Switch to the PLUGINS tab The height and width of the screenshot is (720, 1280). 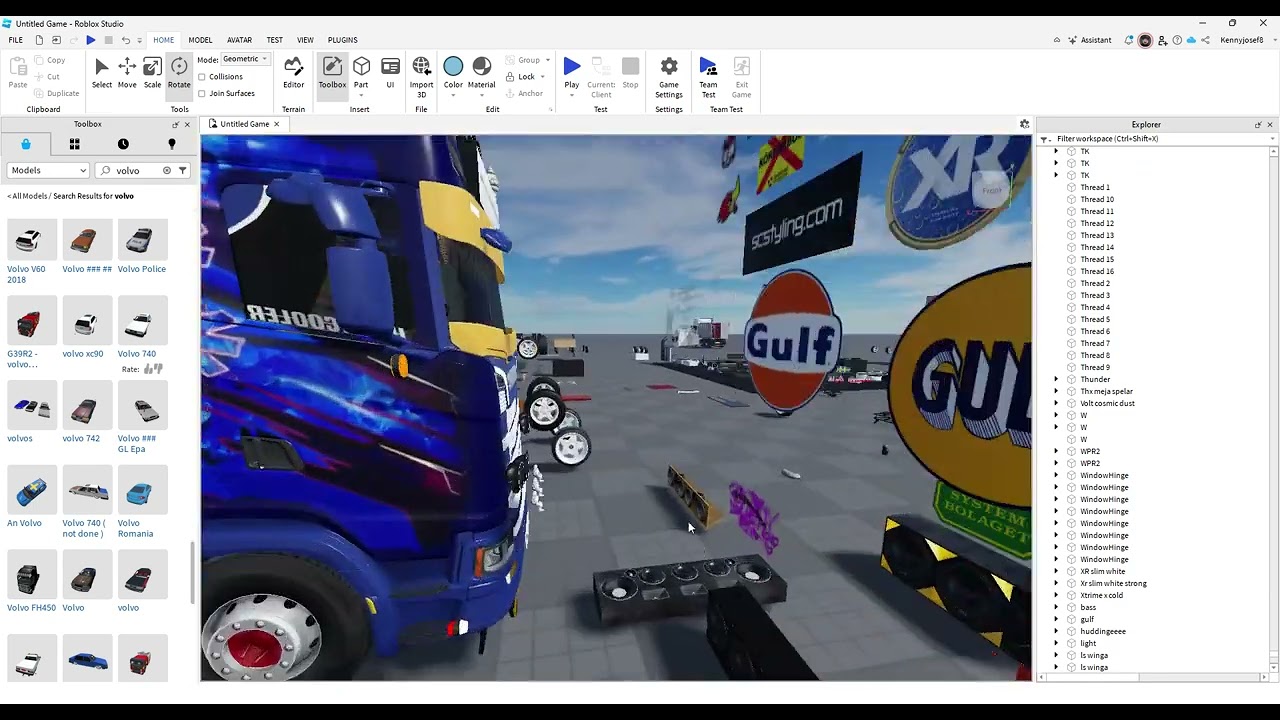(x=342, y=40)
